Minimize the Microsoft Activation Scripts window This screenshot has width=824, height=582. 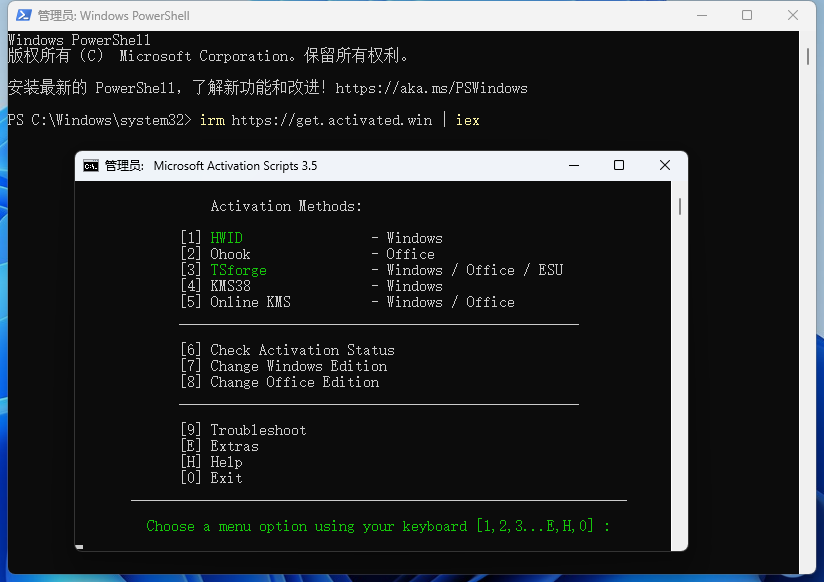tap(574, 166)
